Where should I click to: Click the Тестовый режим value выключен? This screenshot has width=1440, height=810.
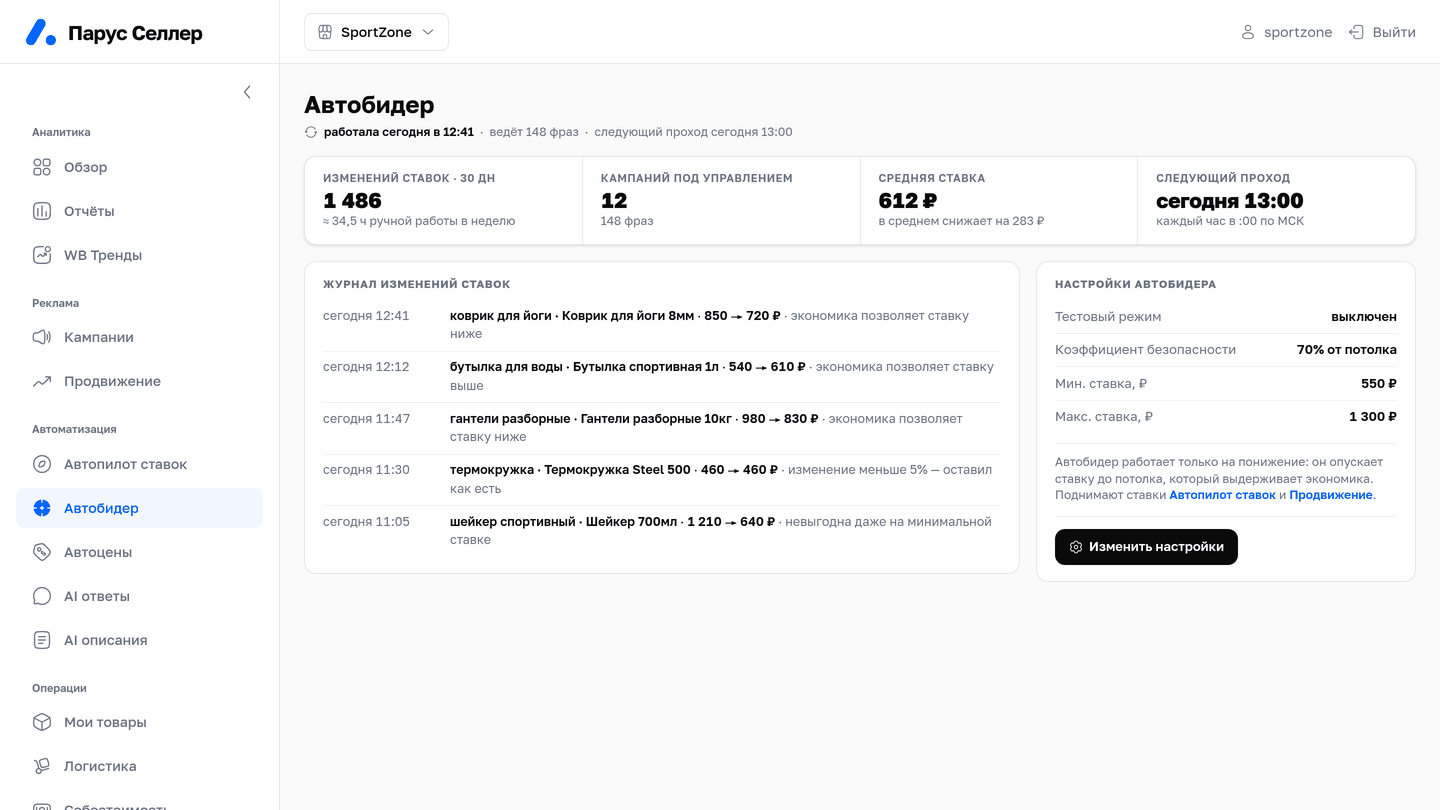(1364, 317)
